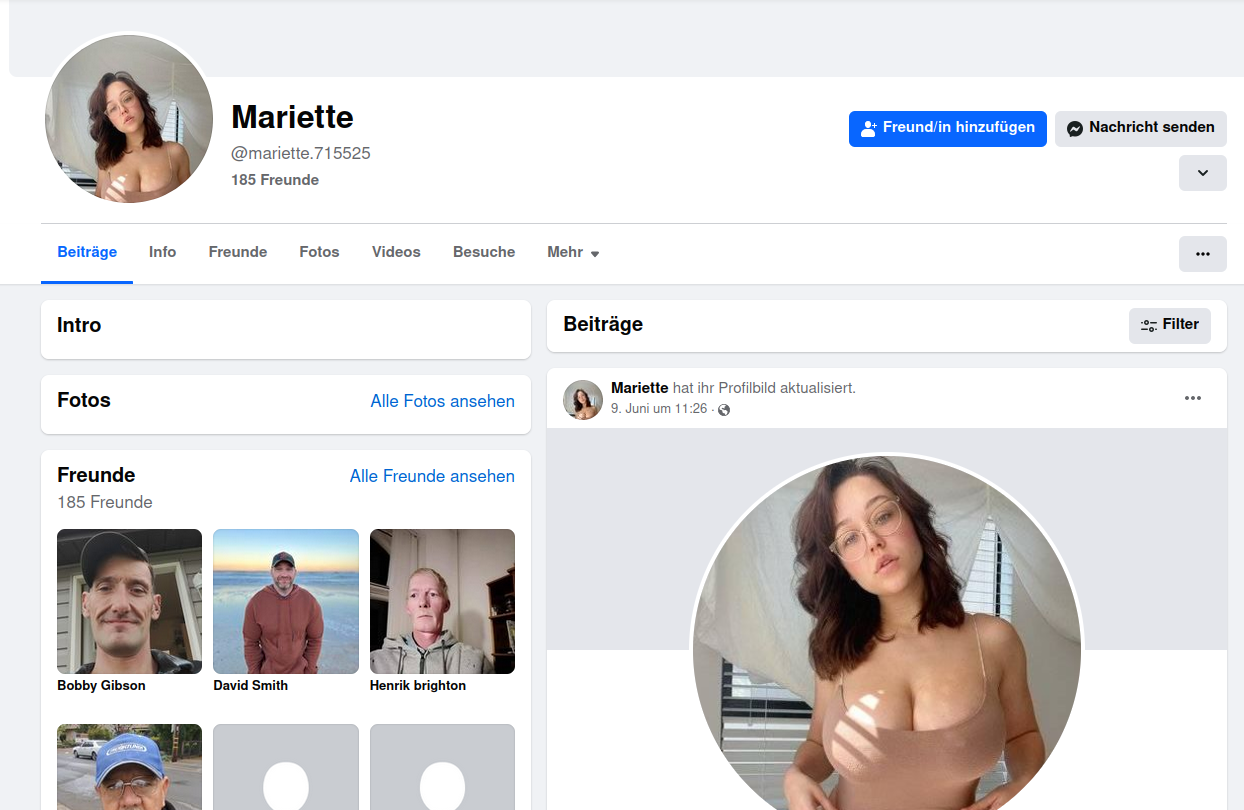1244x810 pixels.
Task: Click the 185 Freunde count in Freunde card
Action: [105, 502]
